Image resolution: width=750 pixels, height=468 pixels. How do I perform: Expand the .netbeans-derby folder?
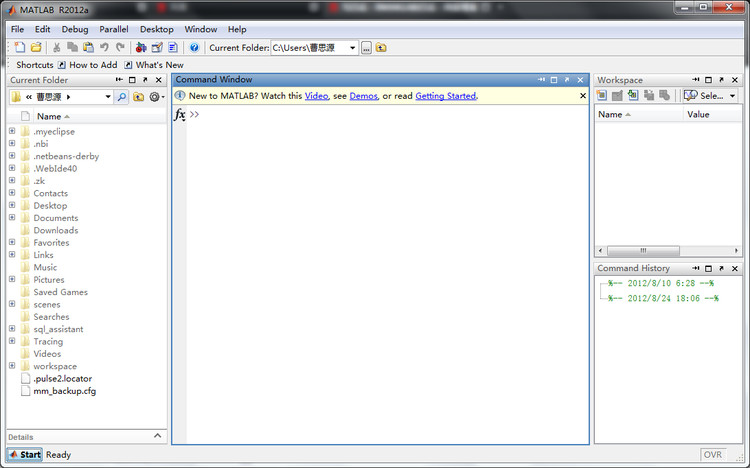point(12,156)
